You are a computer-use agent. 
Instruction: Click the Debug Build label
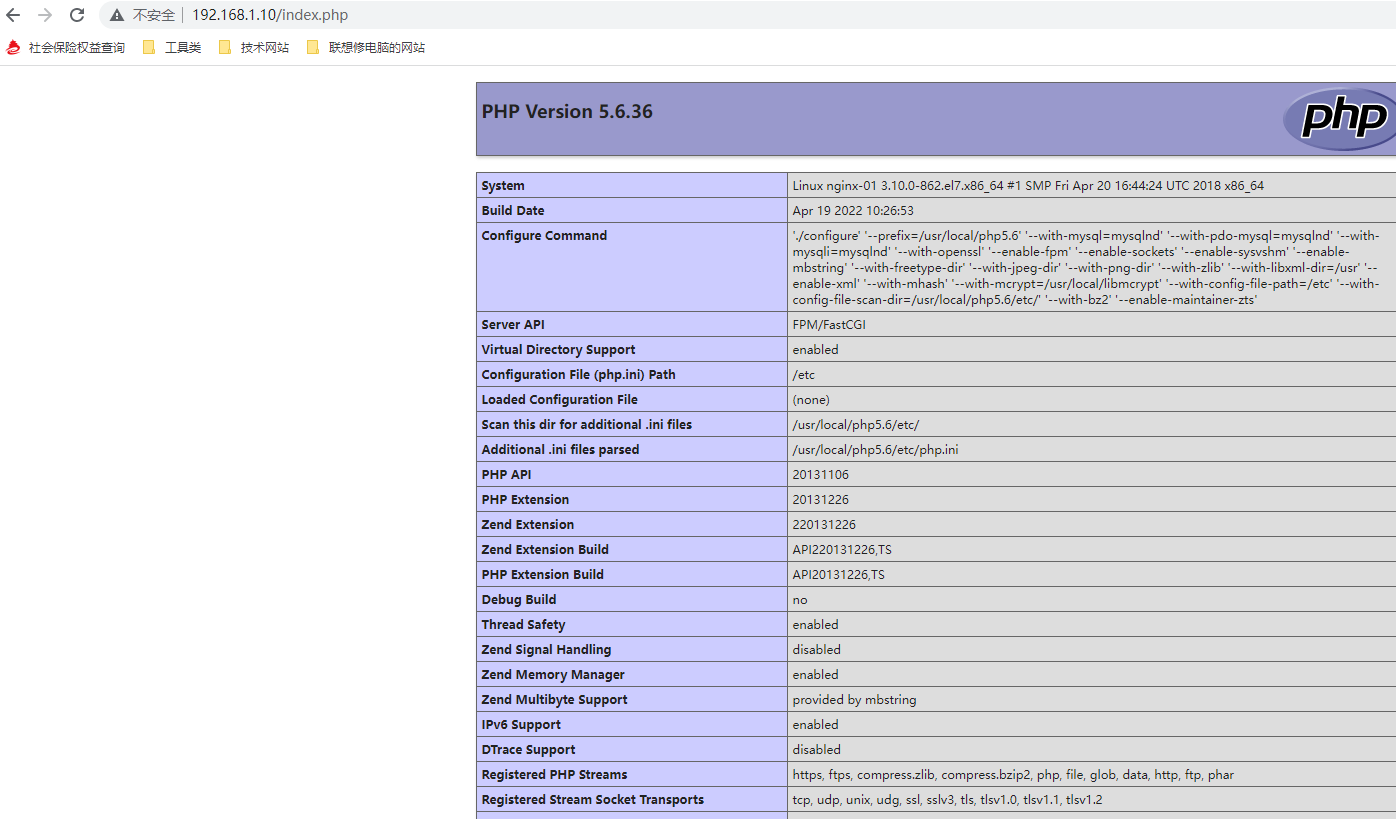[519, 600]
